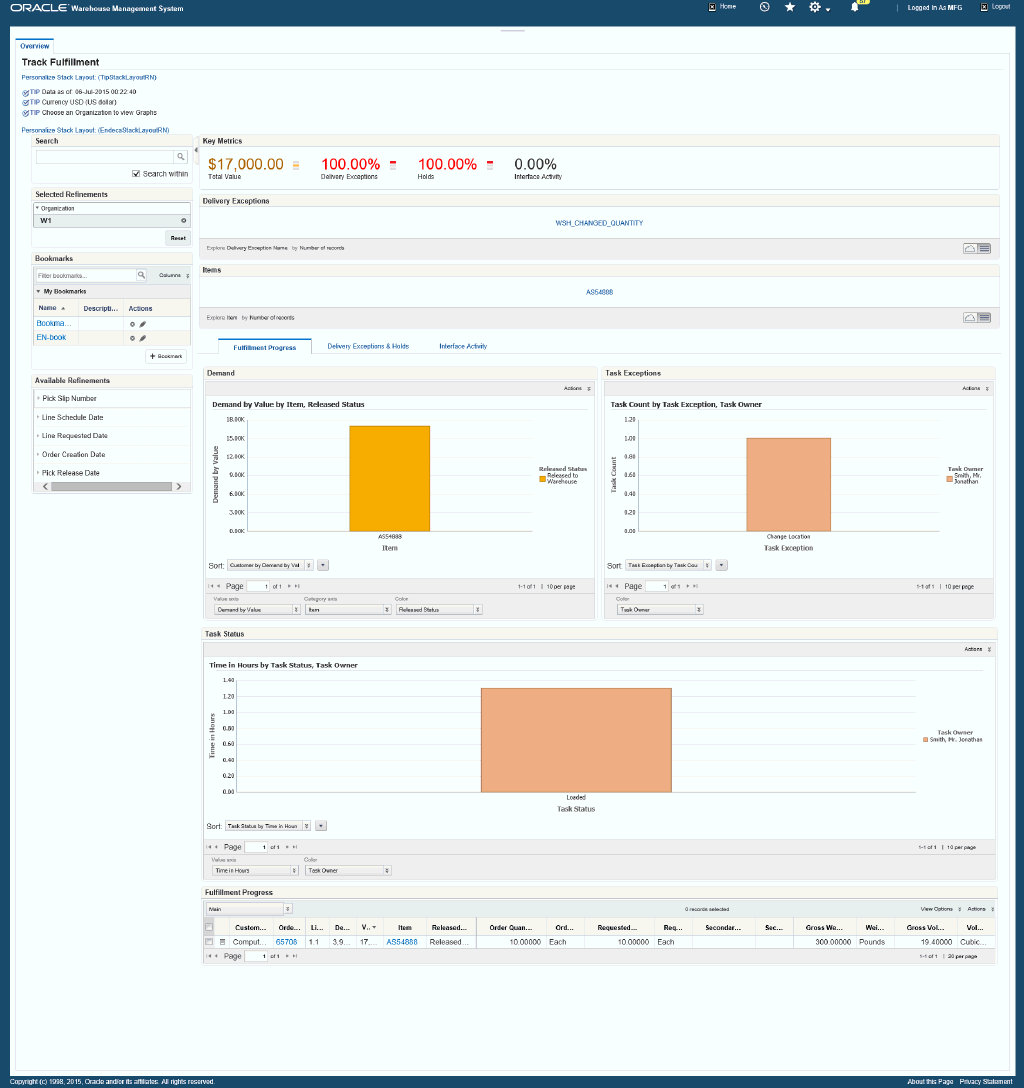Viewport: 1024px width, 1088px height.
Task: Open Demand chart Sort dropdown
Action: pos(270,566)
